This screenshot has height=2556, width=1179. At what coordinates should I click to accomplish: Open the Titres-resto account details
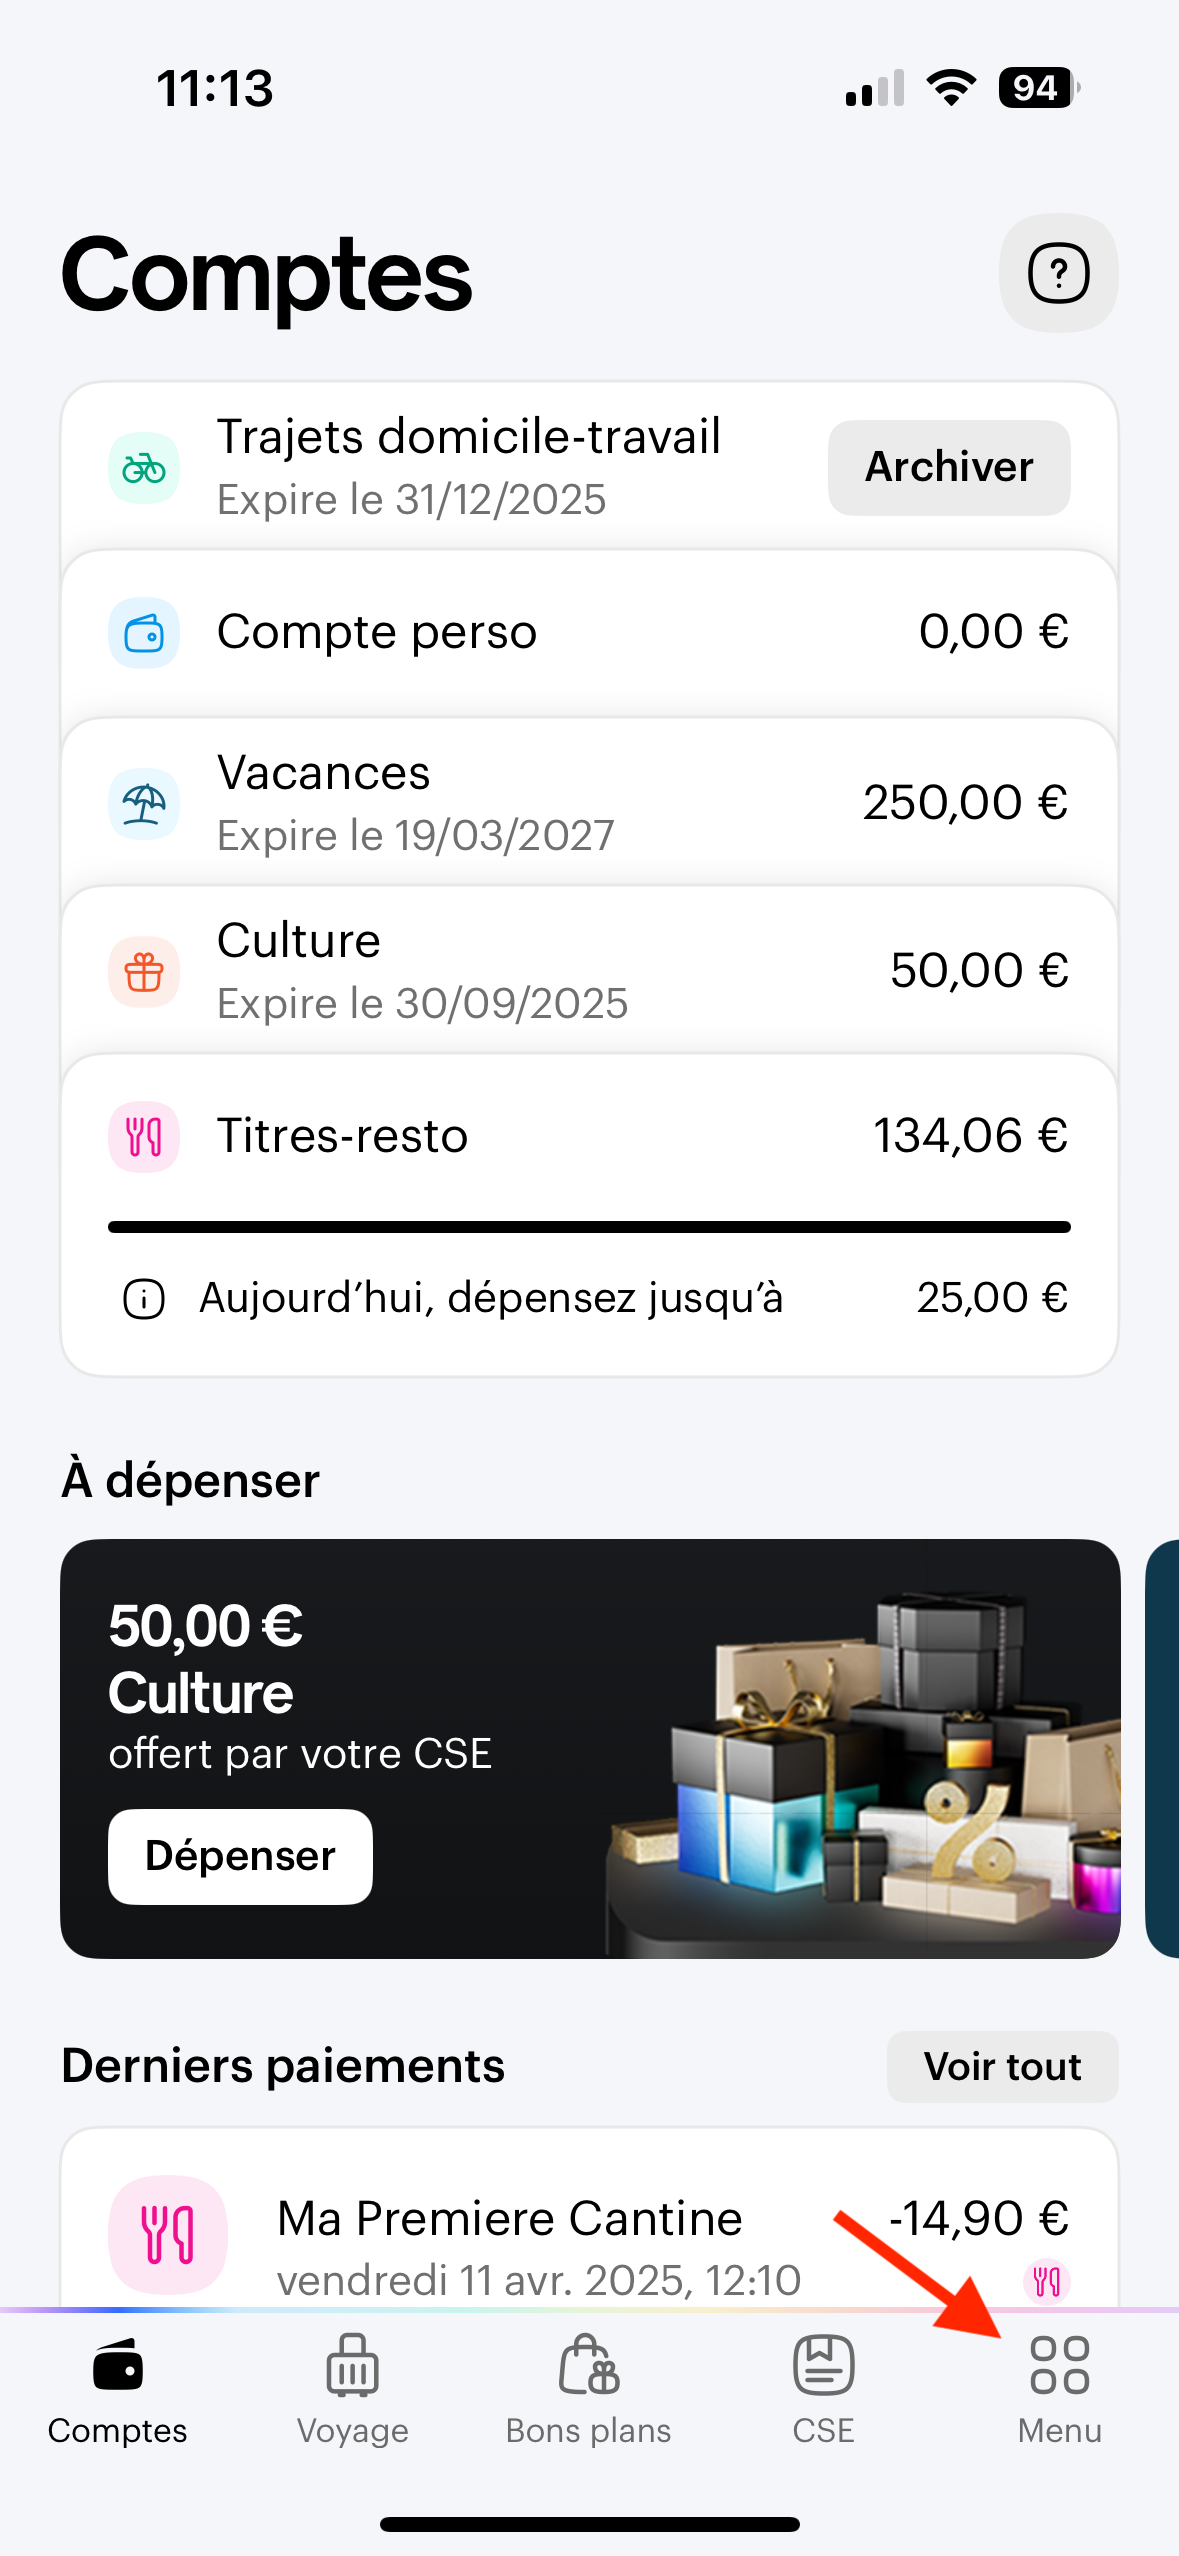(588, 1137)
